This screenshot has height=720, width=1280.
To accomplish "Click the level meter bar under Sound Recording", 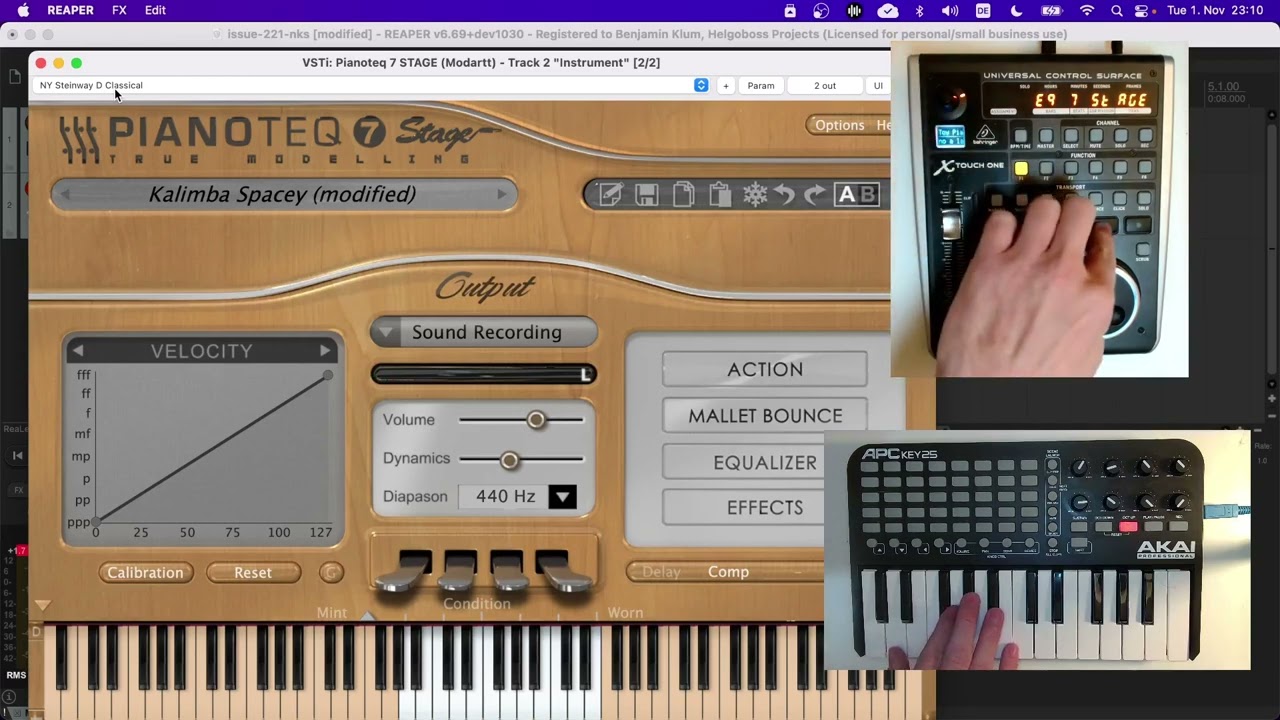I will click(484, 374).
